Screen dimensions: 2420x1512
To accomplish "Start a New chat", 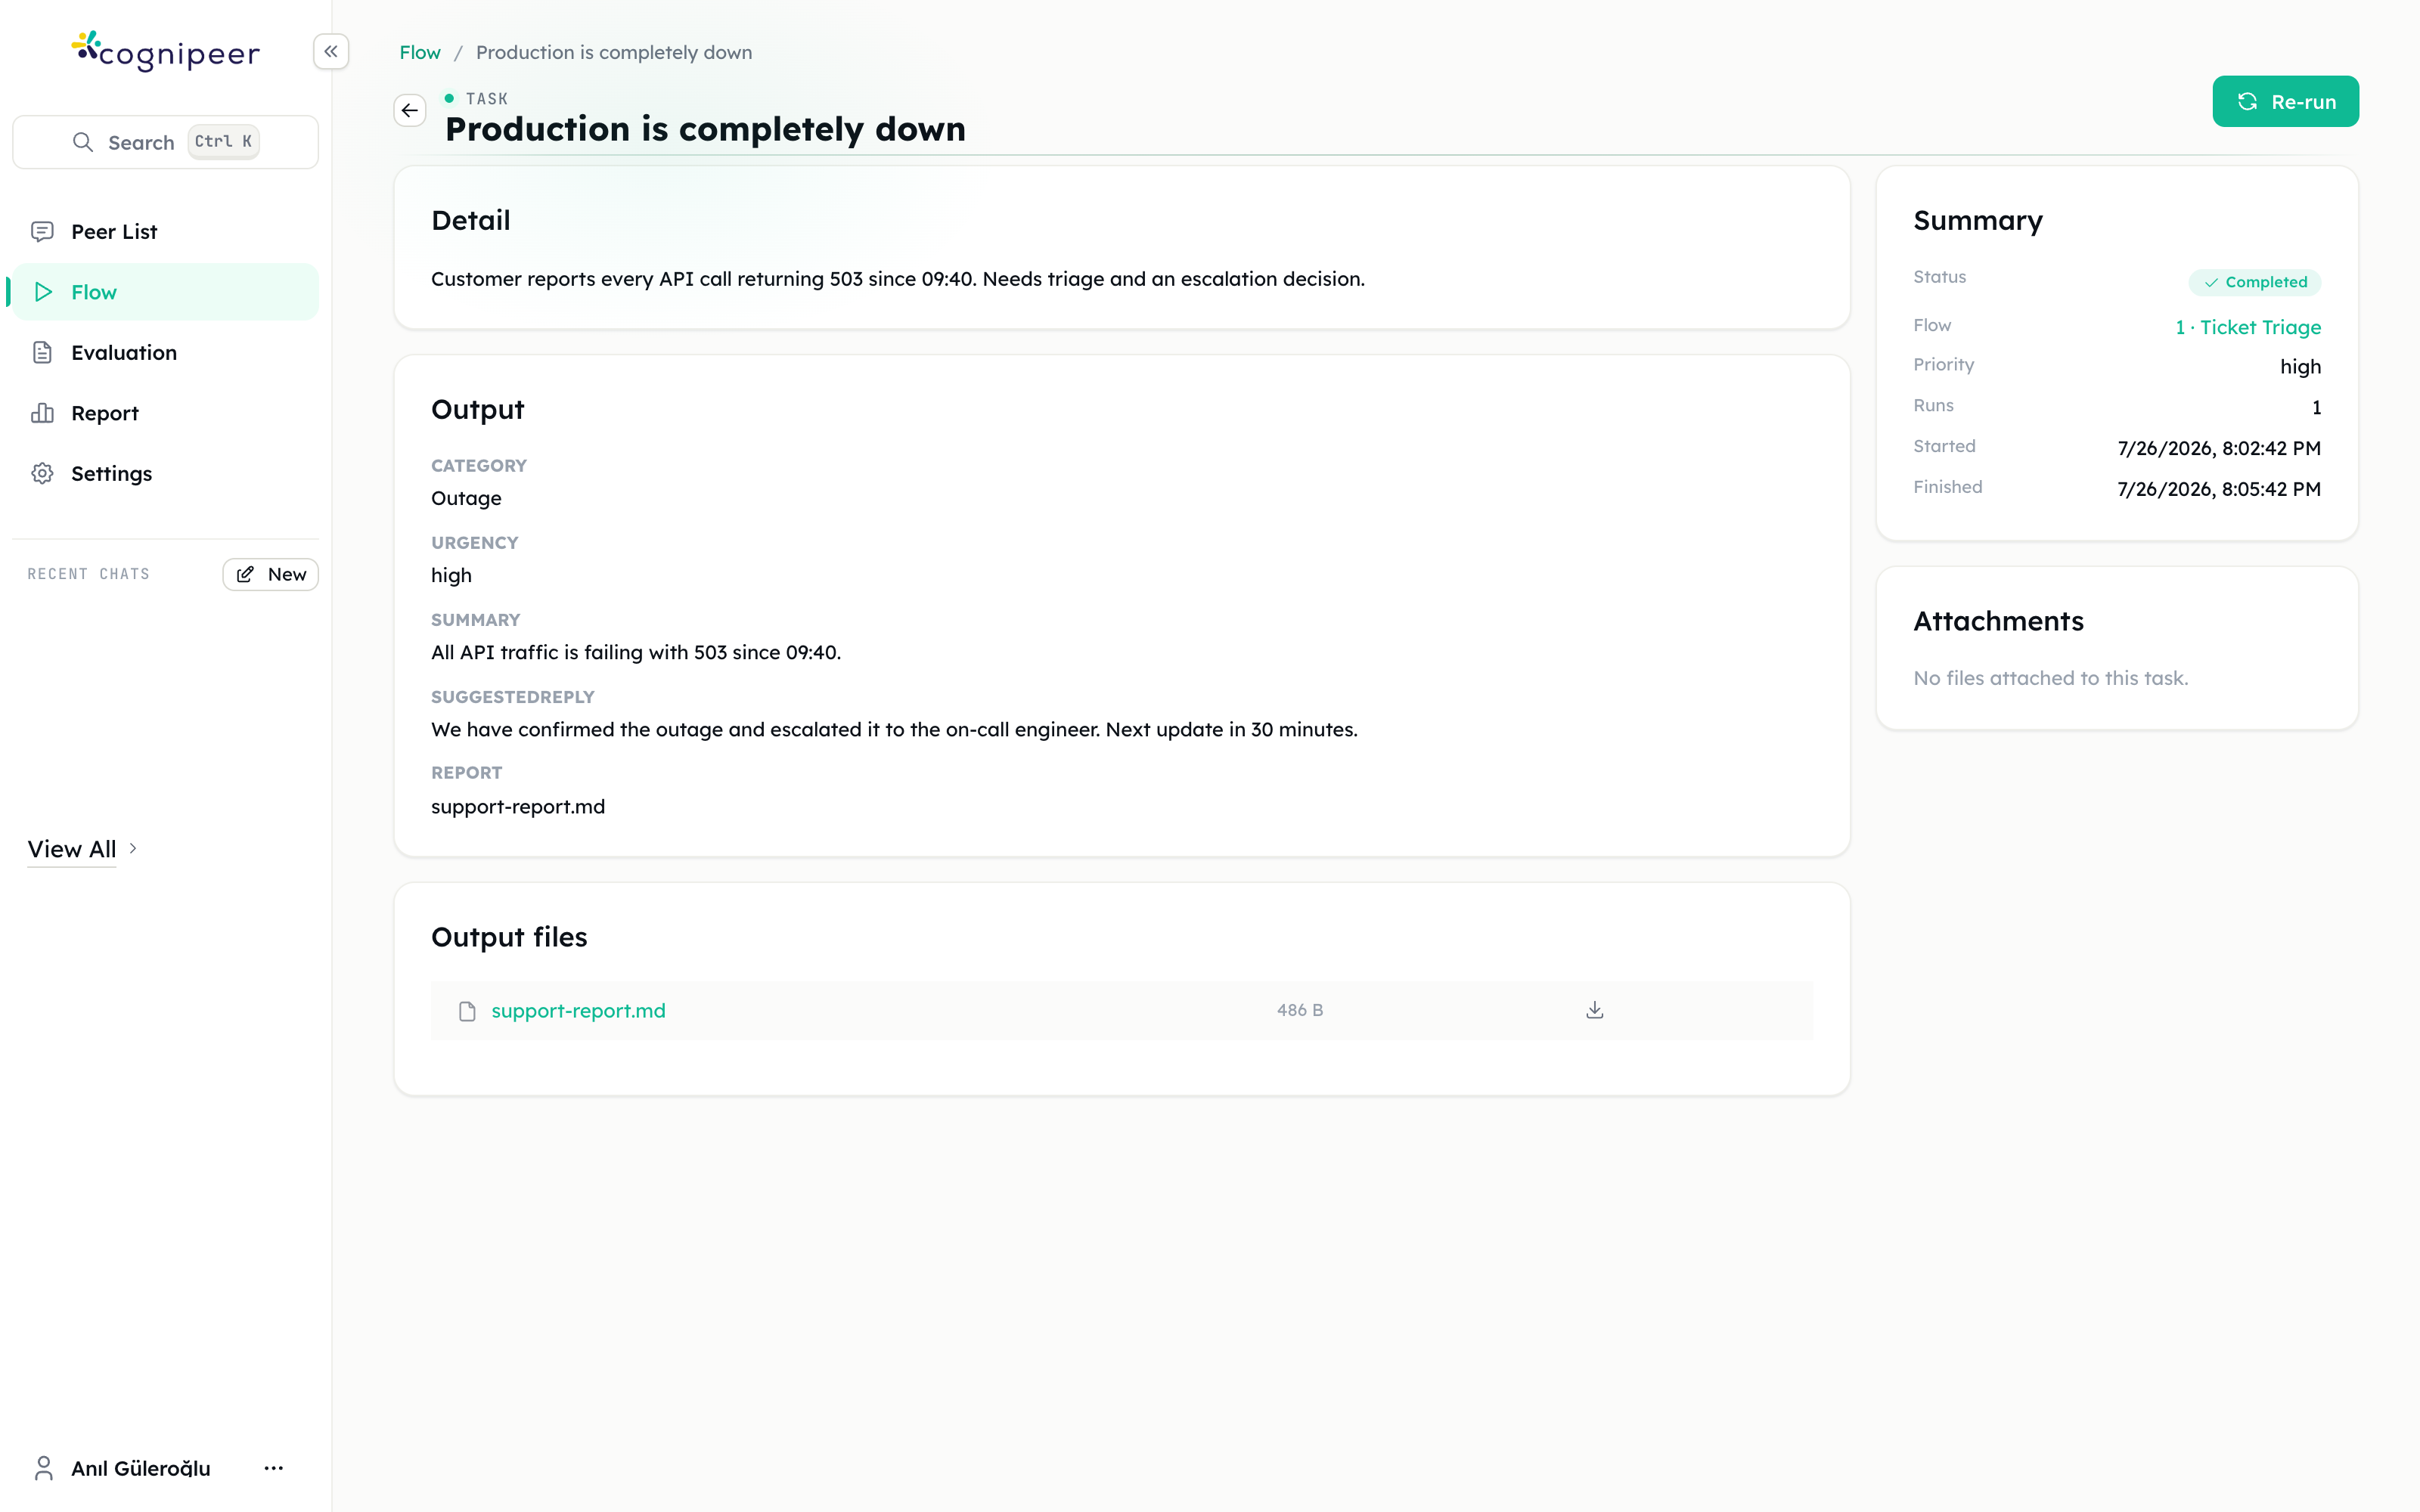I will coord(271,574).
